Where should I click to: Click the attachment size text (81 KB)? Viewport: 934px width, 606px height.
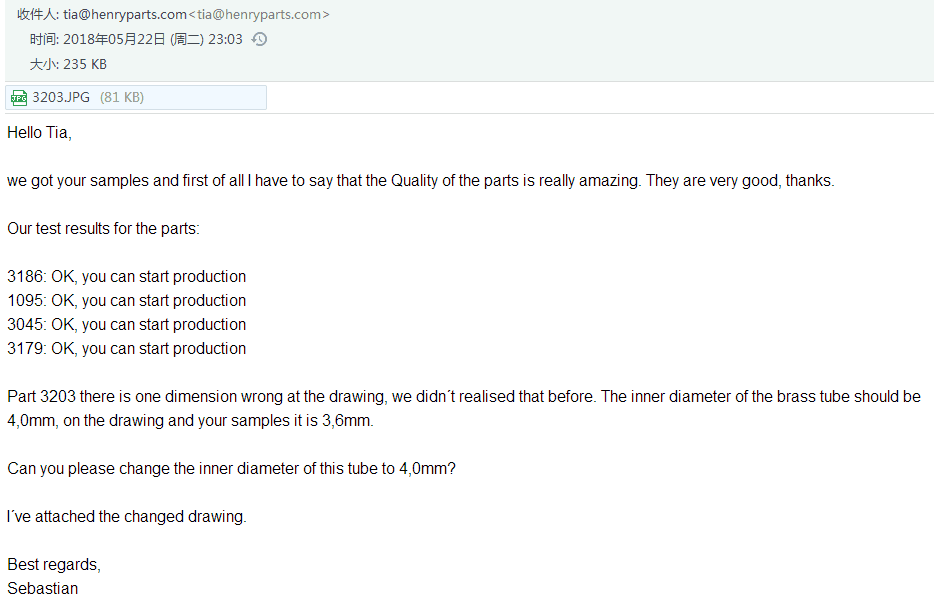[x=122, y=97]
